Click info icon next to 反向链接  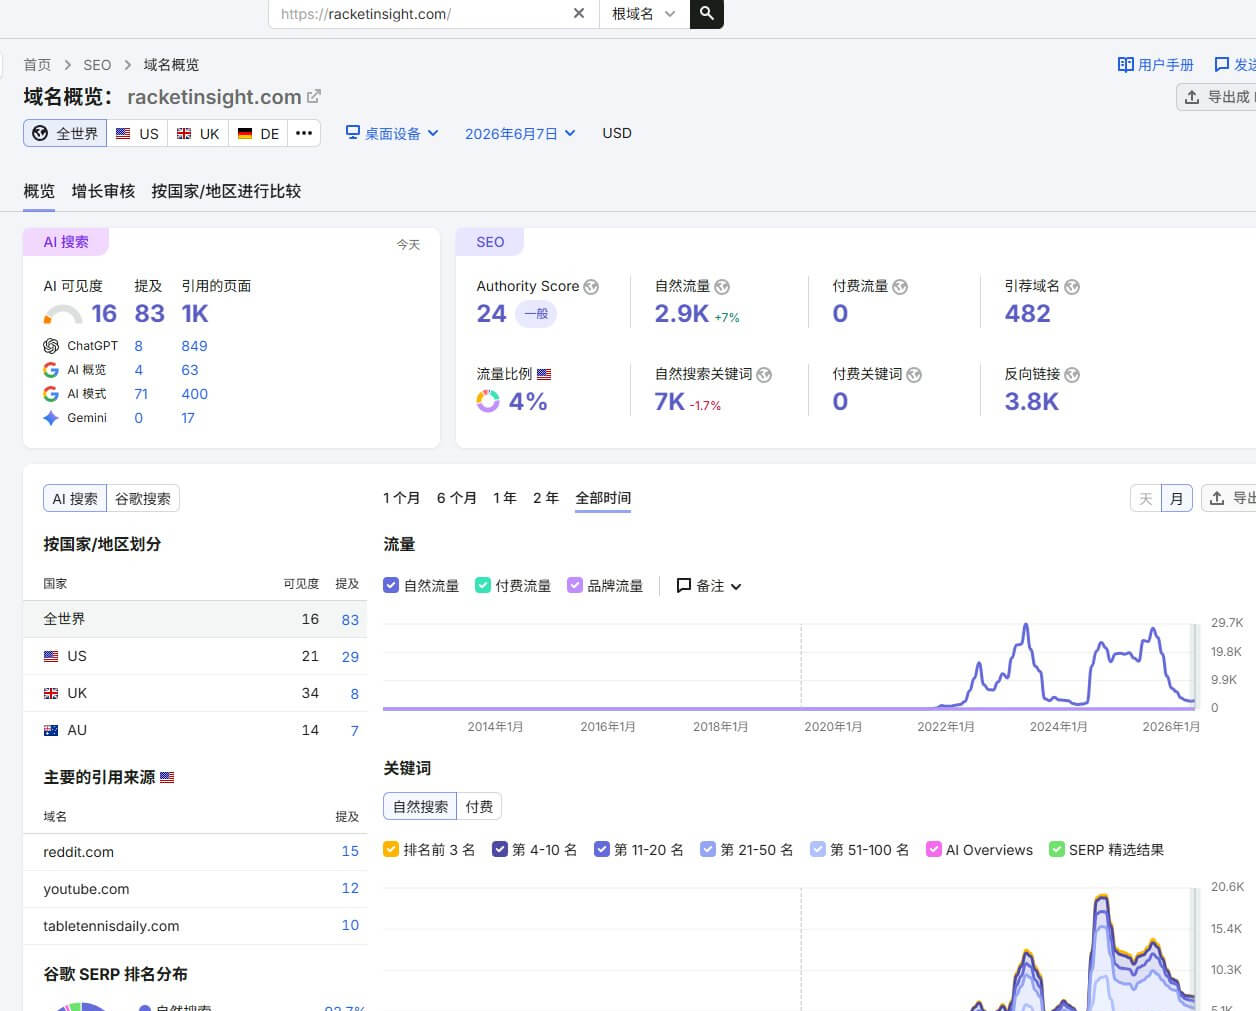[1072, 375]
